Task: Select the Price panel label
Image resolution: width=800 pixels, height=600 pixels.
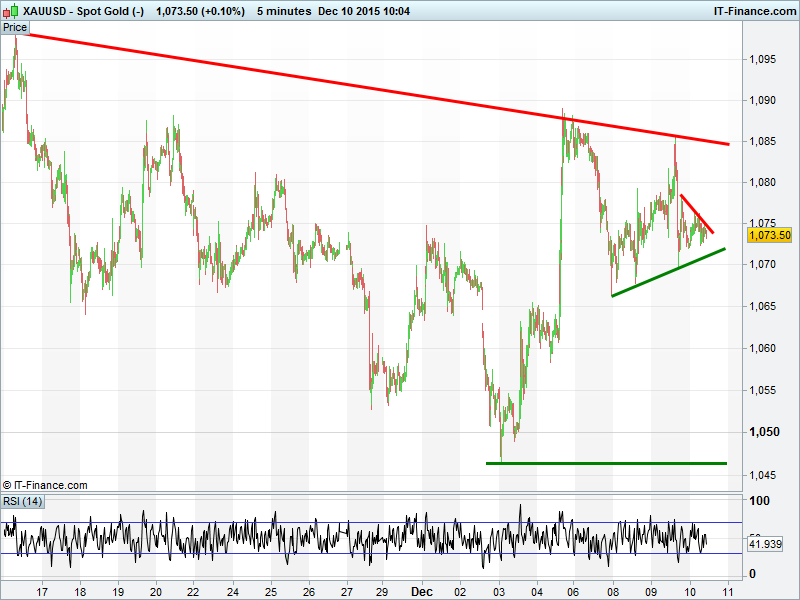Action: tap(15, 28)
